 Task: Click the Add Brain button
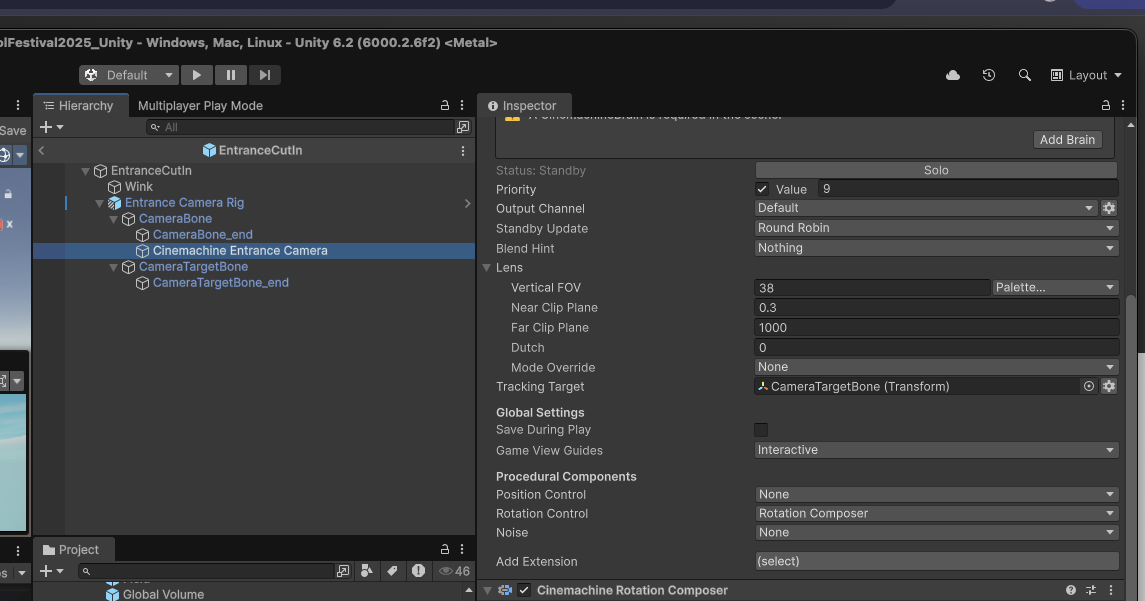point(1067,139)
